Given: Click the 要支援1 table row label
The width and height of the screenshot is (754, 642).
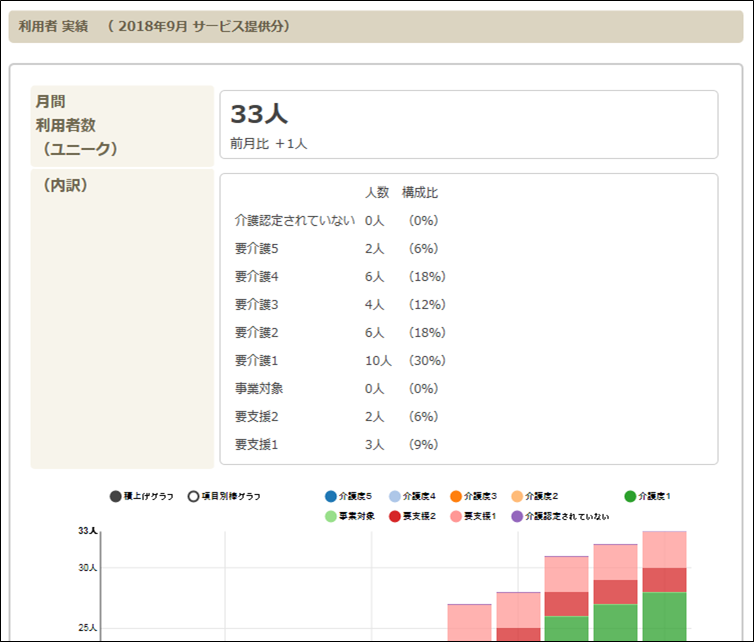Looking at the screenshot, I should (x=257, y=444).
